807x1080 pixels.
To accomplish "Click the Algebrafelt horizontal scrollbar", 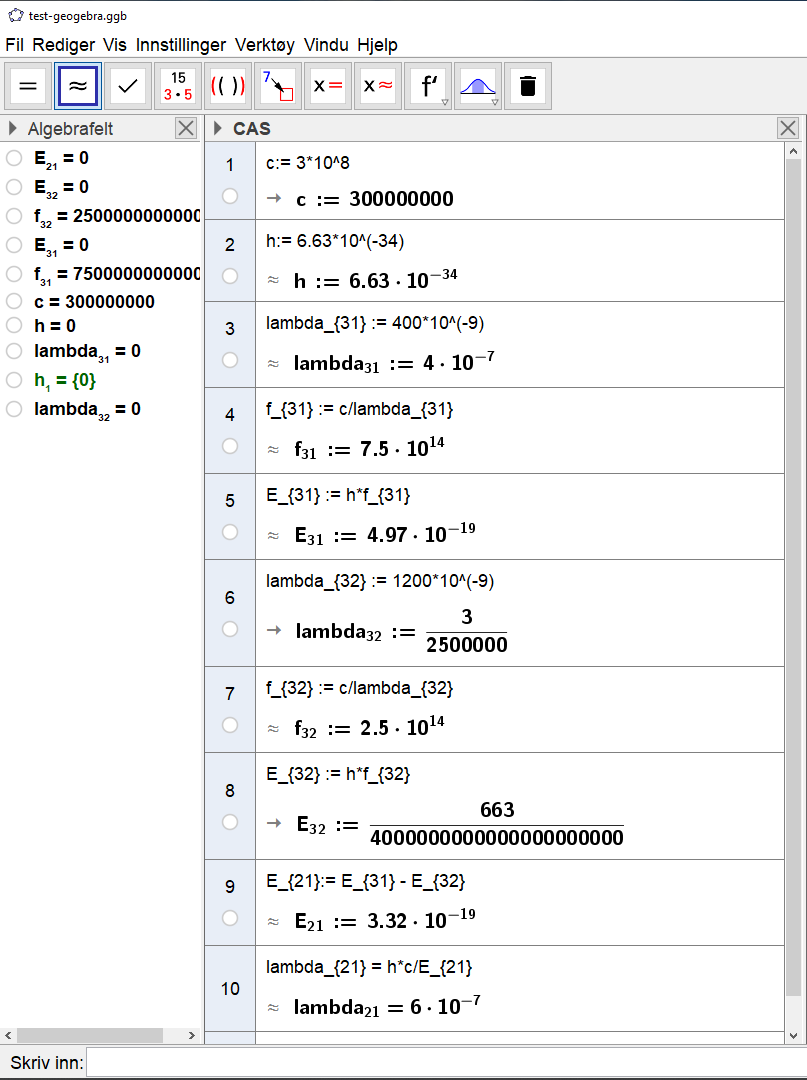I will click(x=90, y=1035).
